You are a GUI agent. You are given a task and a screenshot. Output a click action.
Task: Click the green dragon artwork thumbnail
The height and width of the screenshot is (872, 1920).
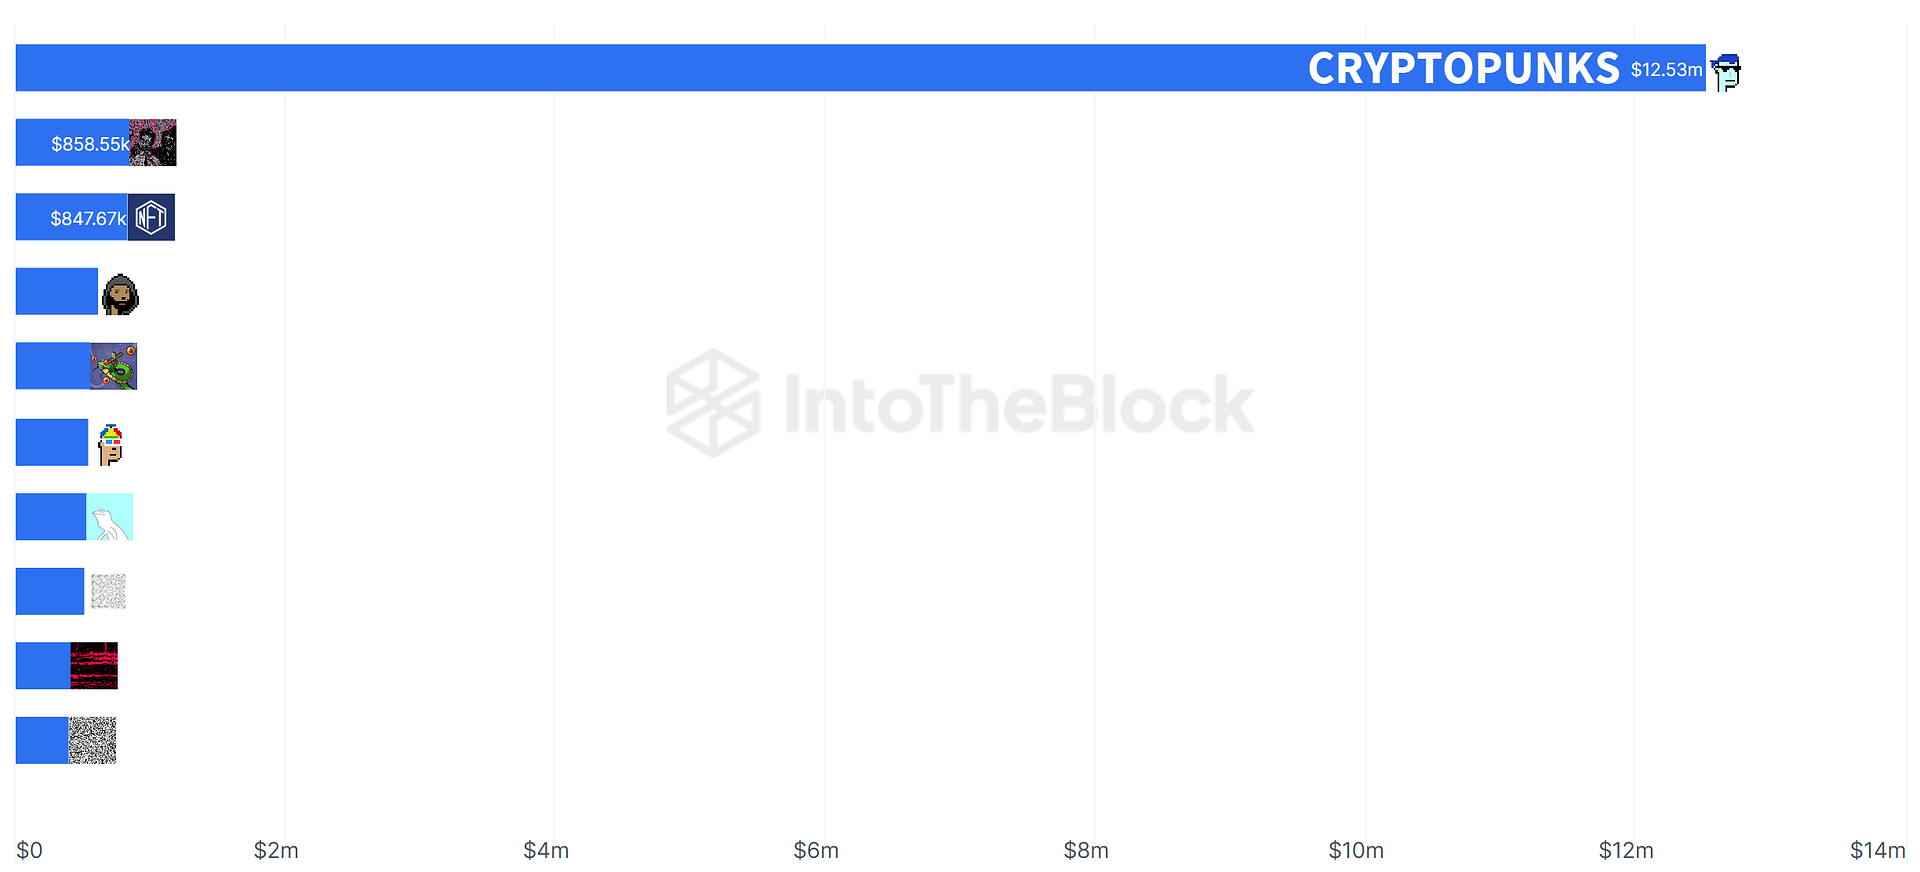[113, 366]
